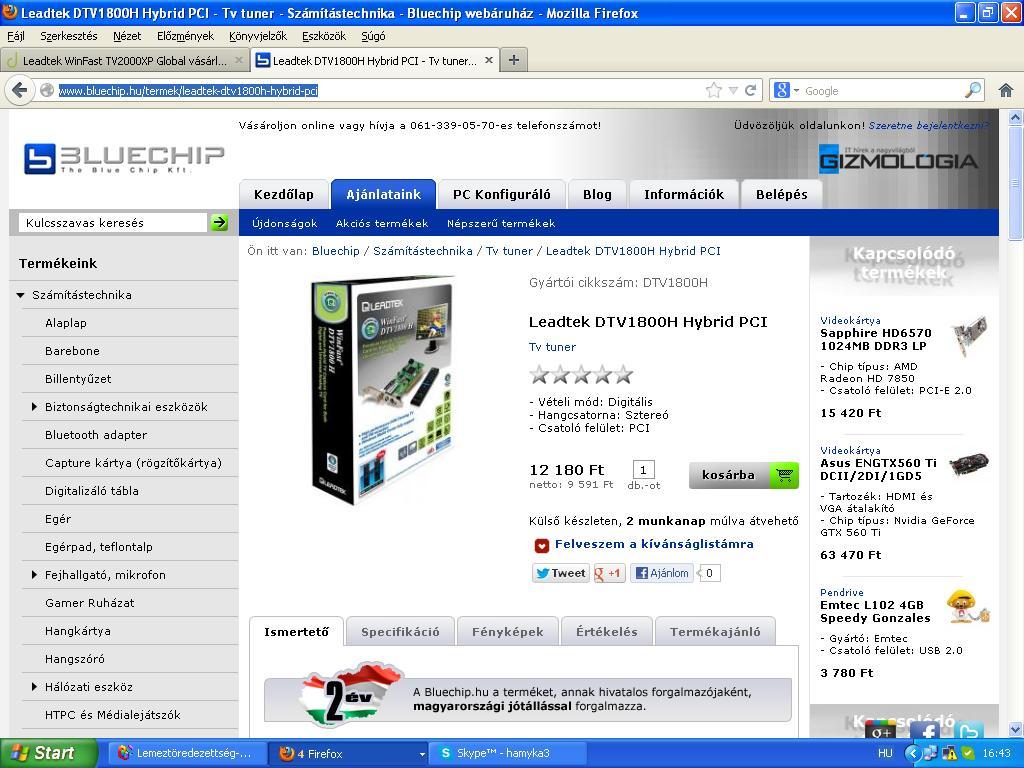Click the heart wishlist icon
The height and width of the screenshot is (768, 1024).
[x=541, y=545]
